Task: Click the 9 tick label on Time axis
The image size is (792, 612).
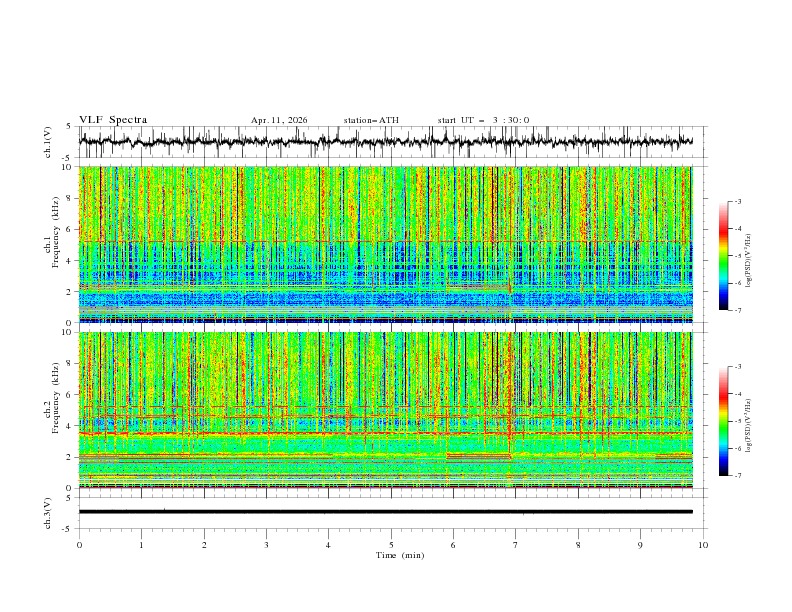Action: (640, 545)
